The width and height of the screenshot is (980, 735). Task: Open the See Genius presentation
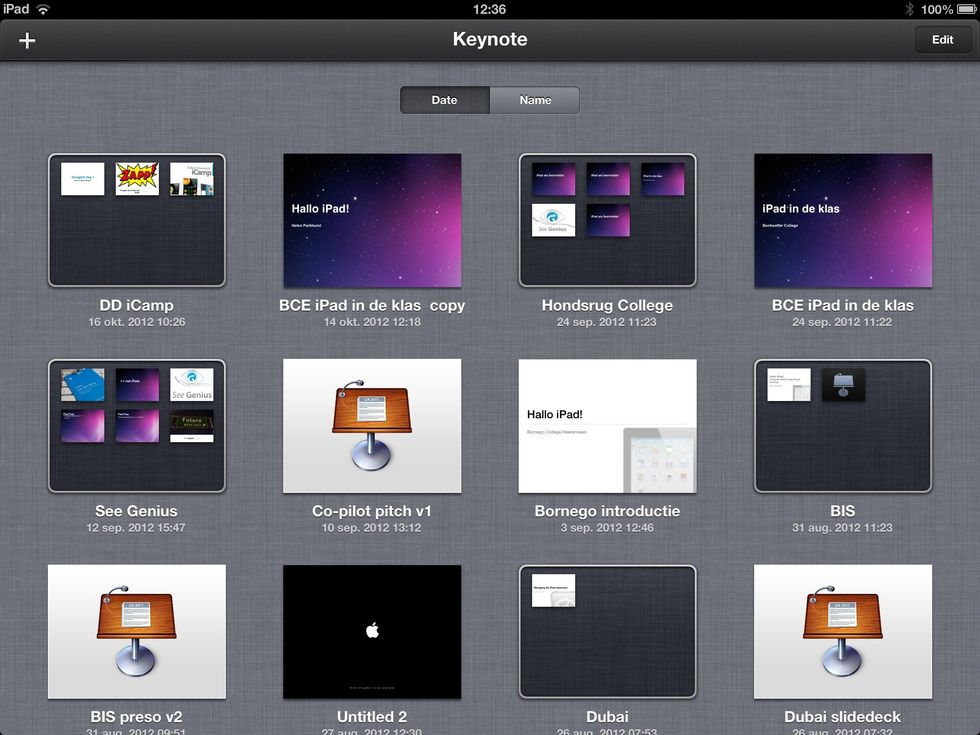pyautogui.click(x=137, y=426)
